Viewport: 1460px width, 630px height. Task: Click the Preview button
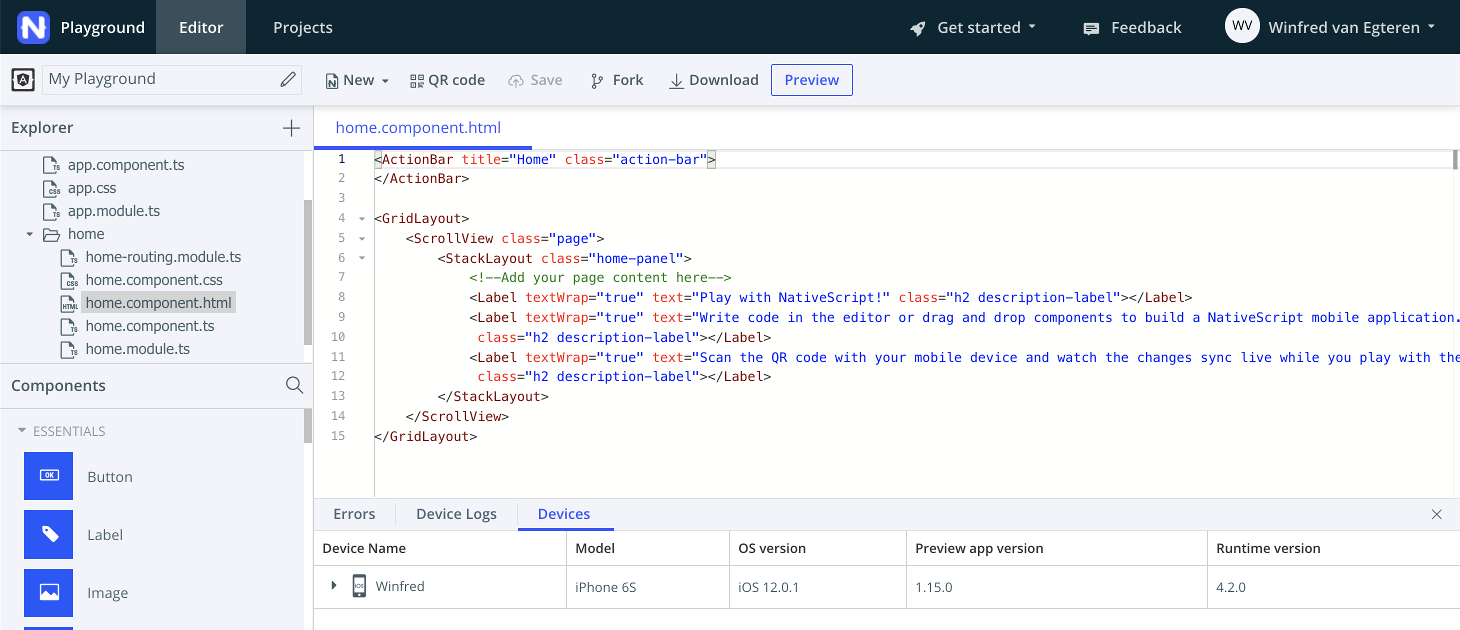811,80
